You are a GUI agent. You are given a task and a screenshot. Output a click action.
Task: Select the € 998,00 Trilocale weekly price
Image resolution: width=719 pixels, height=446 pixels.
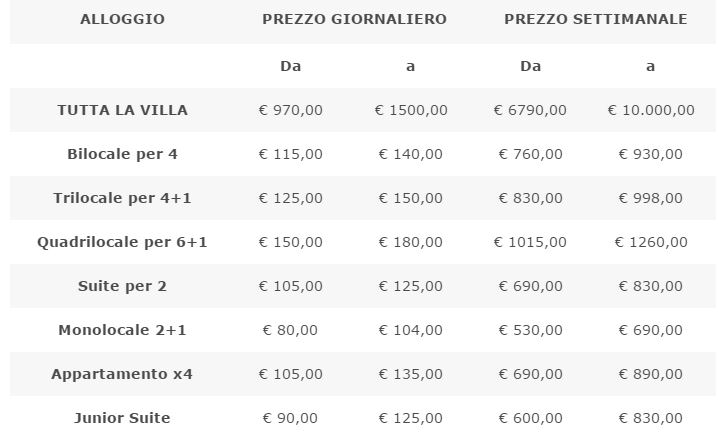pyautogui.click(x=651, y=198)
